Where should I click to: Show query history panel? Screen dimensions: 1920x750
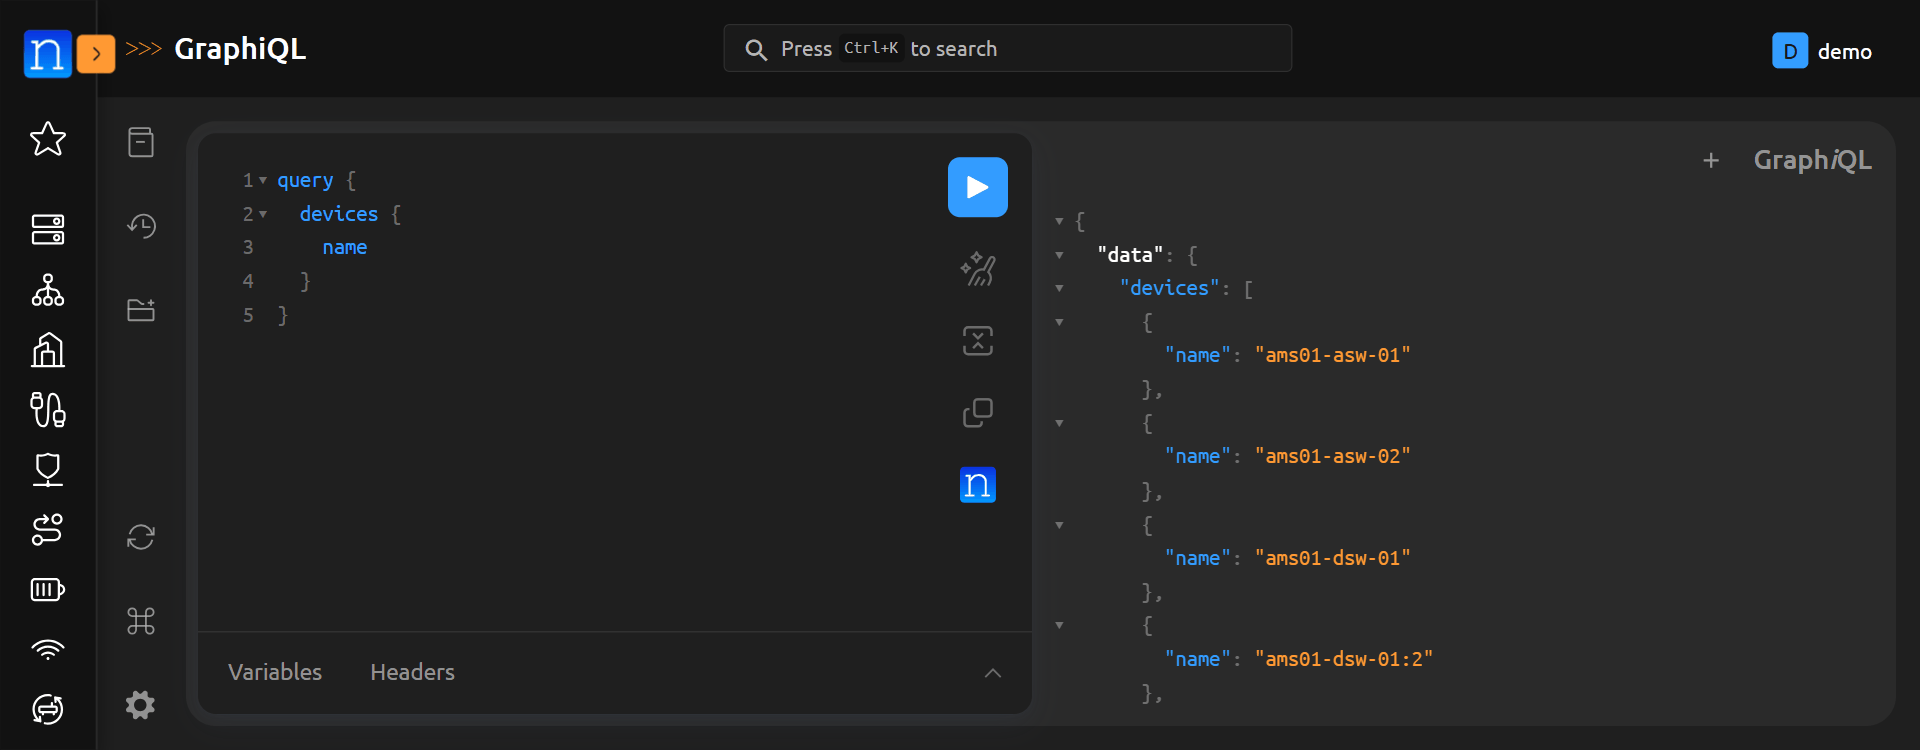click(141, 226)
